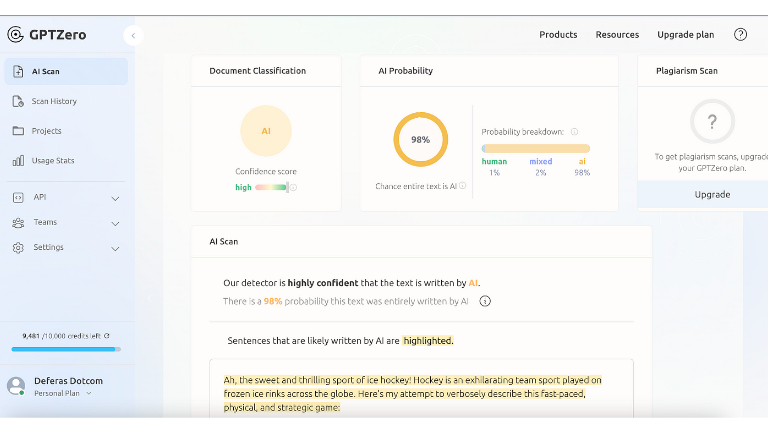
Task: Click the Upgrade plan link
Action: pos(686,35)
